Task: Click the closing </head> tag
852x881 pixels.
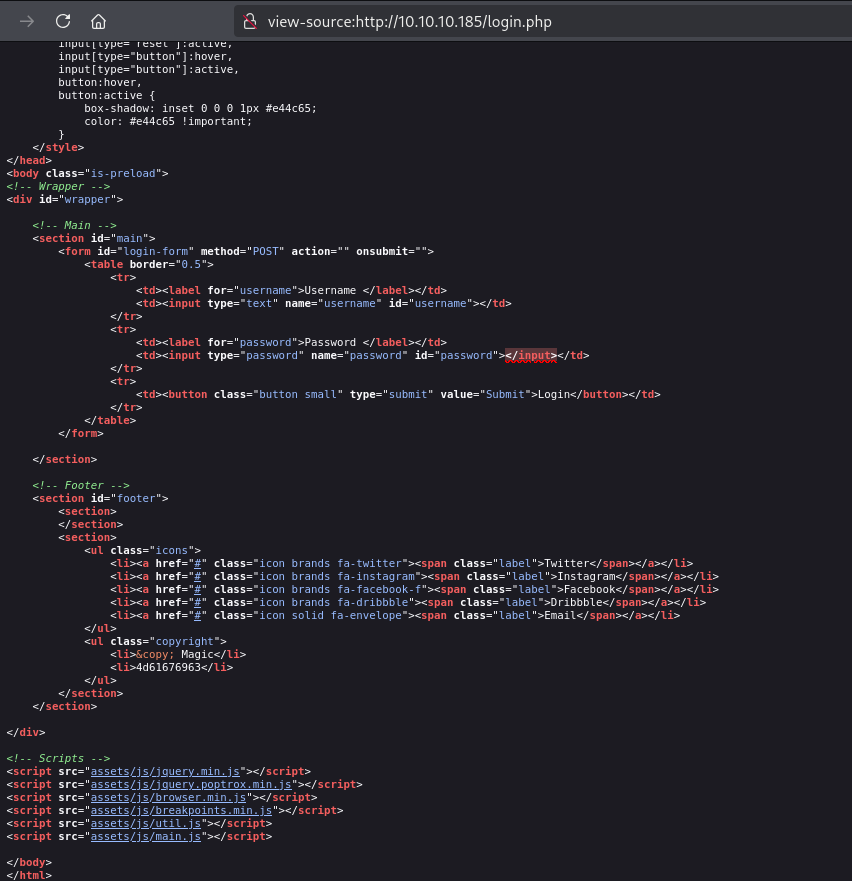Action: click(x=29, y=160)
